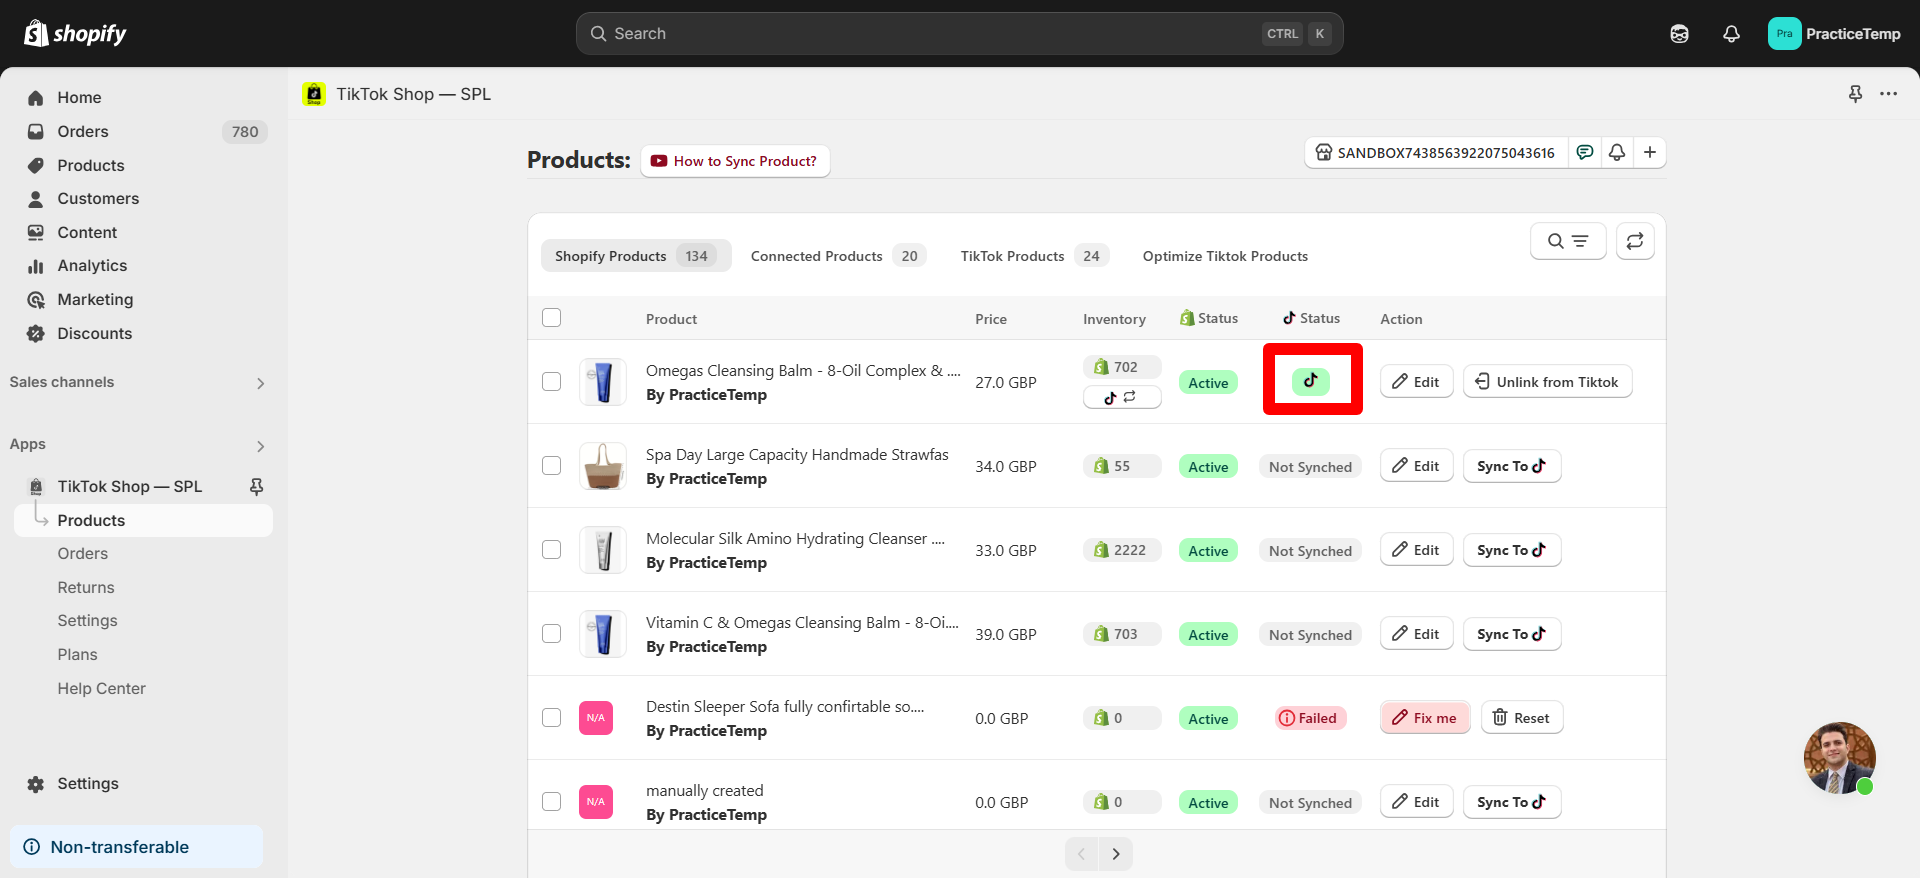Click the refresh products sync icon
The height and width of the screenshot is (878, 1920).
pyautogui.click(x=1635, y=241)
